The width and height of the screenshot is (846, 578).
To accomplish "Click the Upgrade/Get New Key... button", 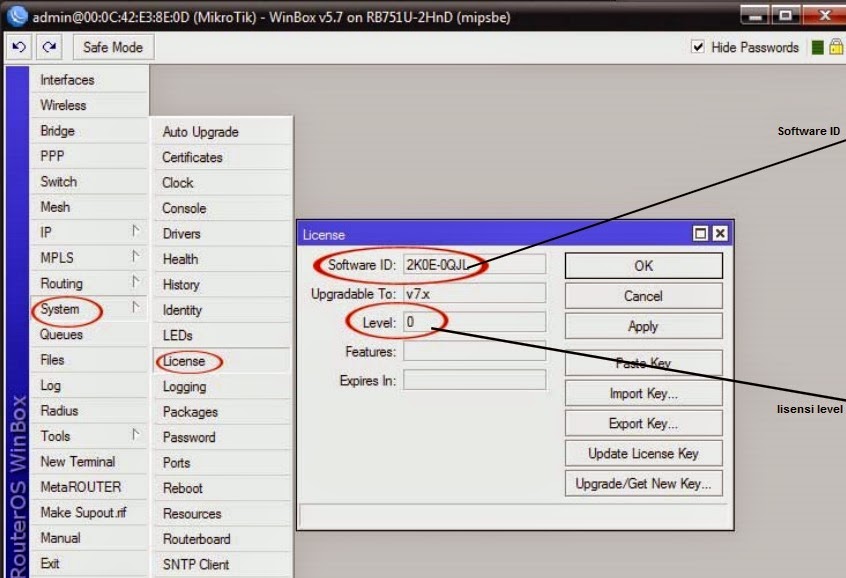I will [643, 484].
